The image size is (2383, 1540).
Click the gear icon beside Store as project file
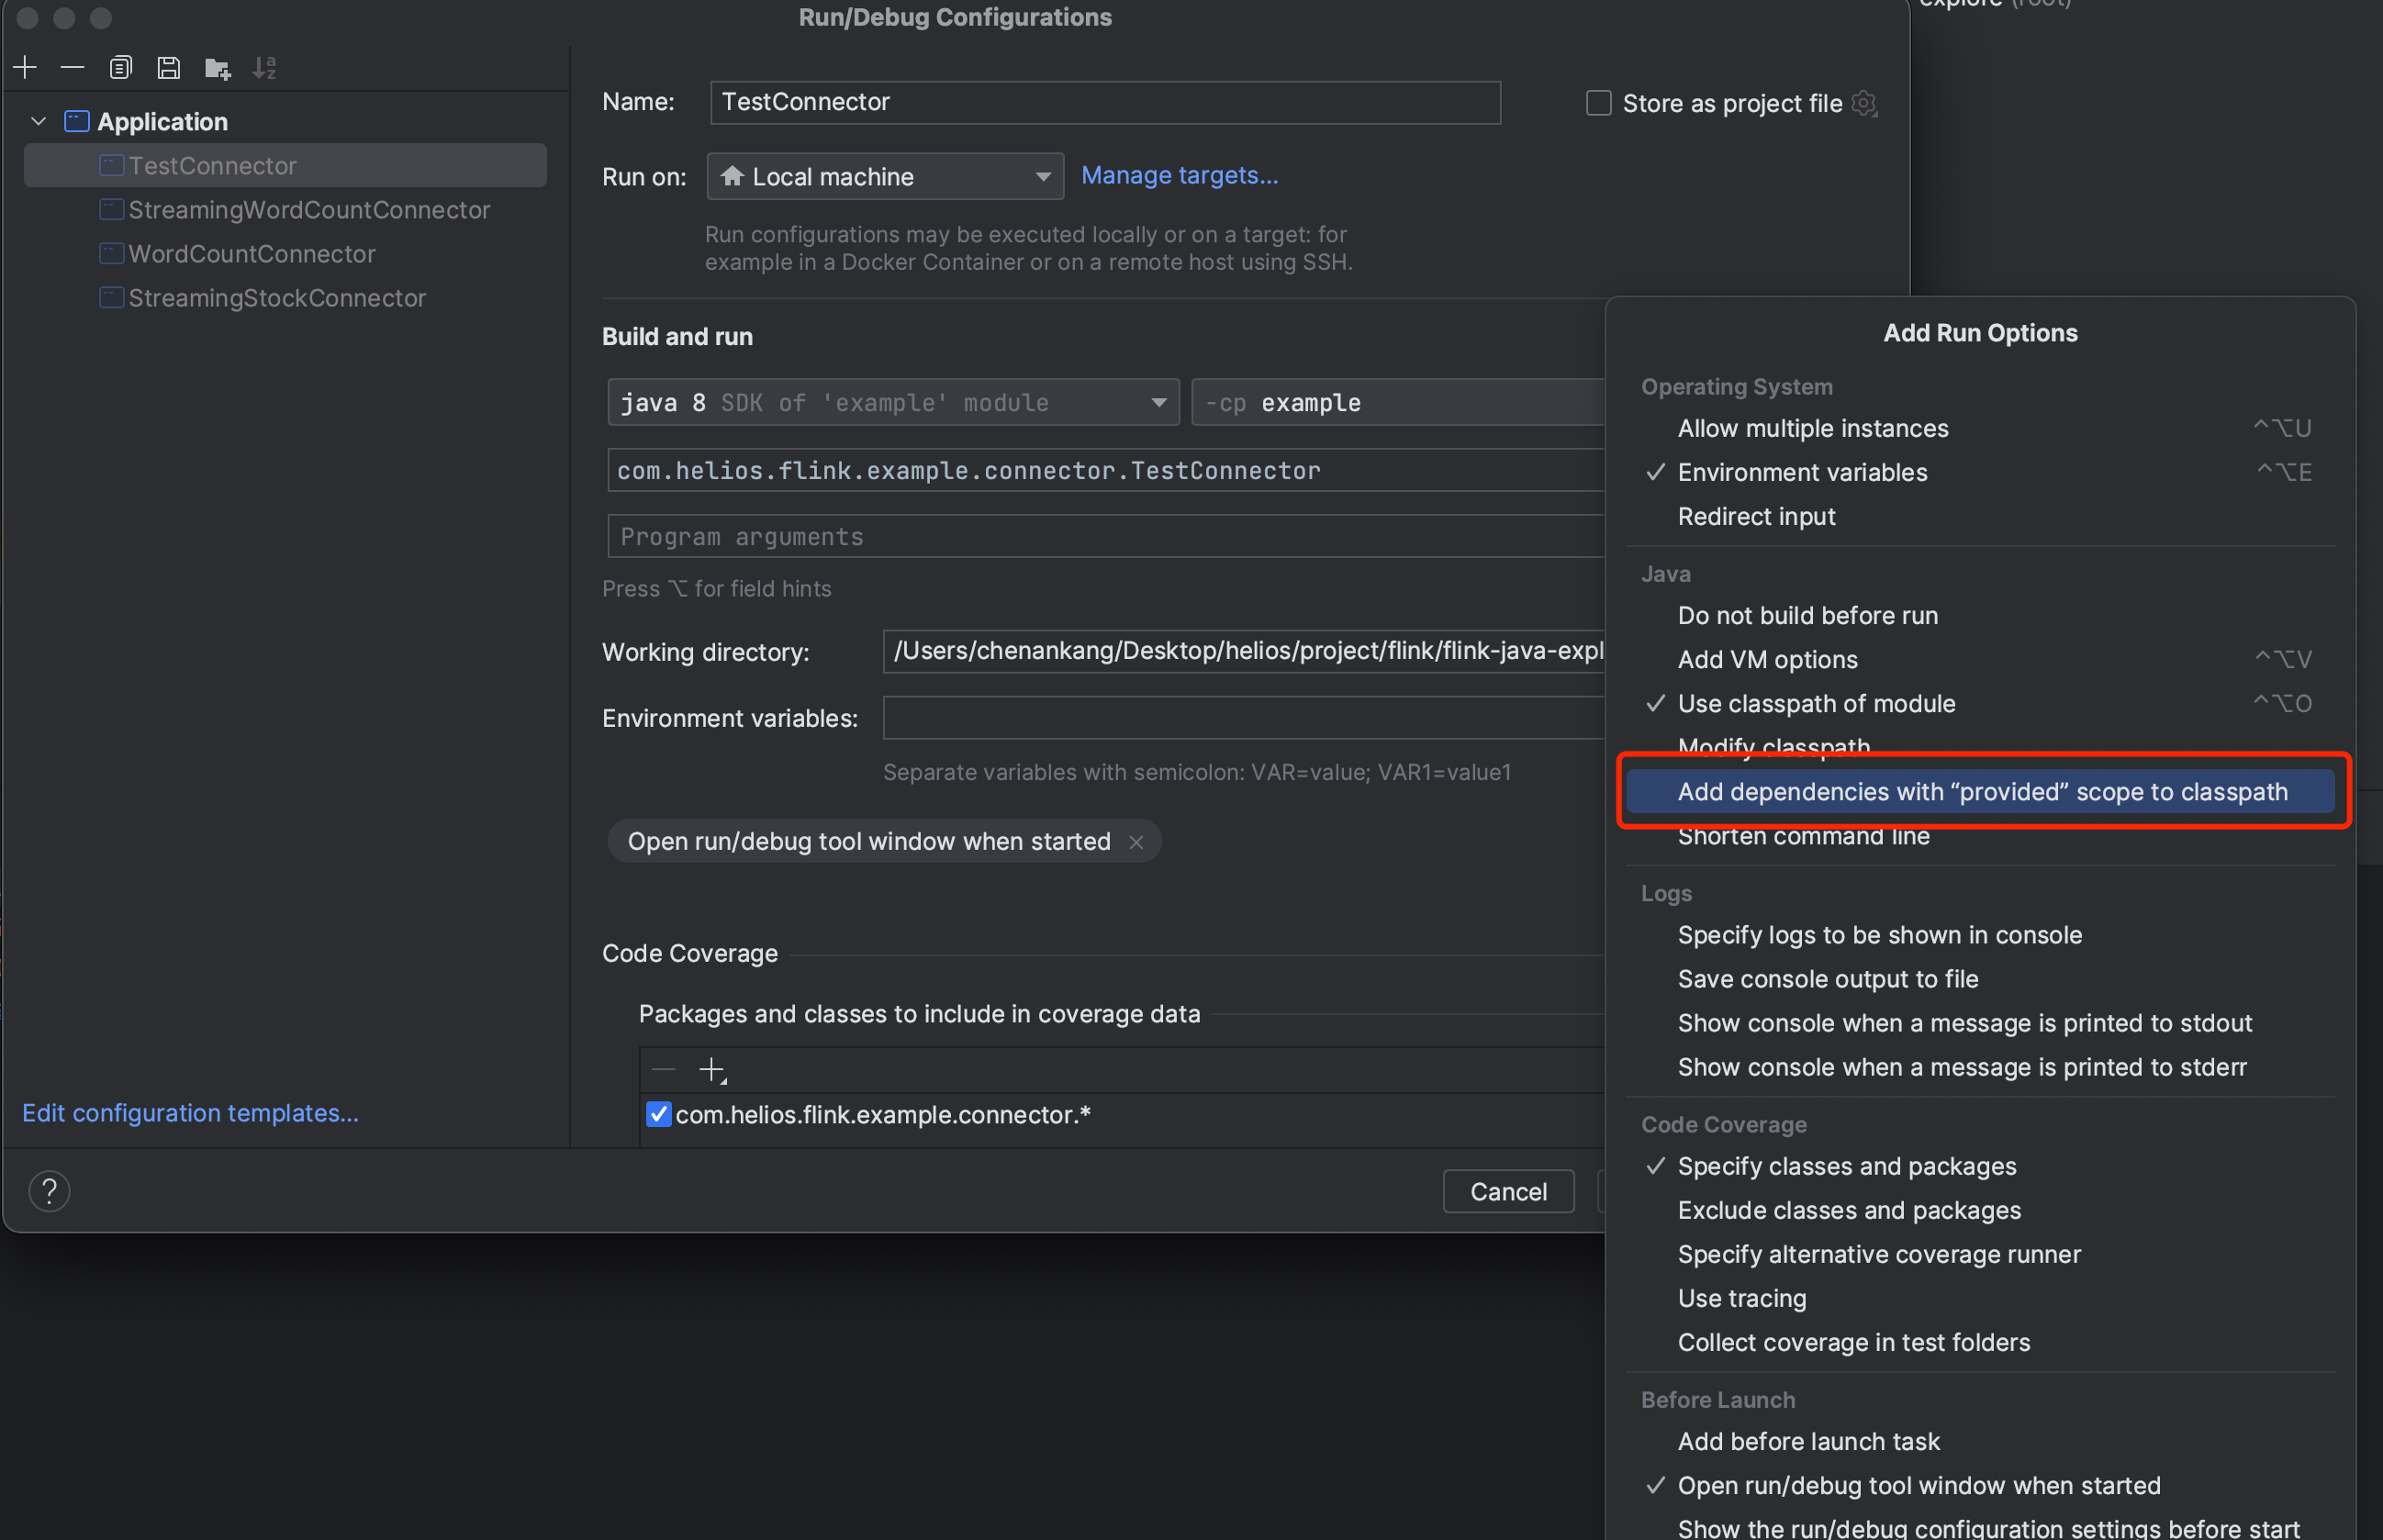tap(1864, 103)
